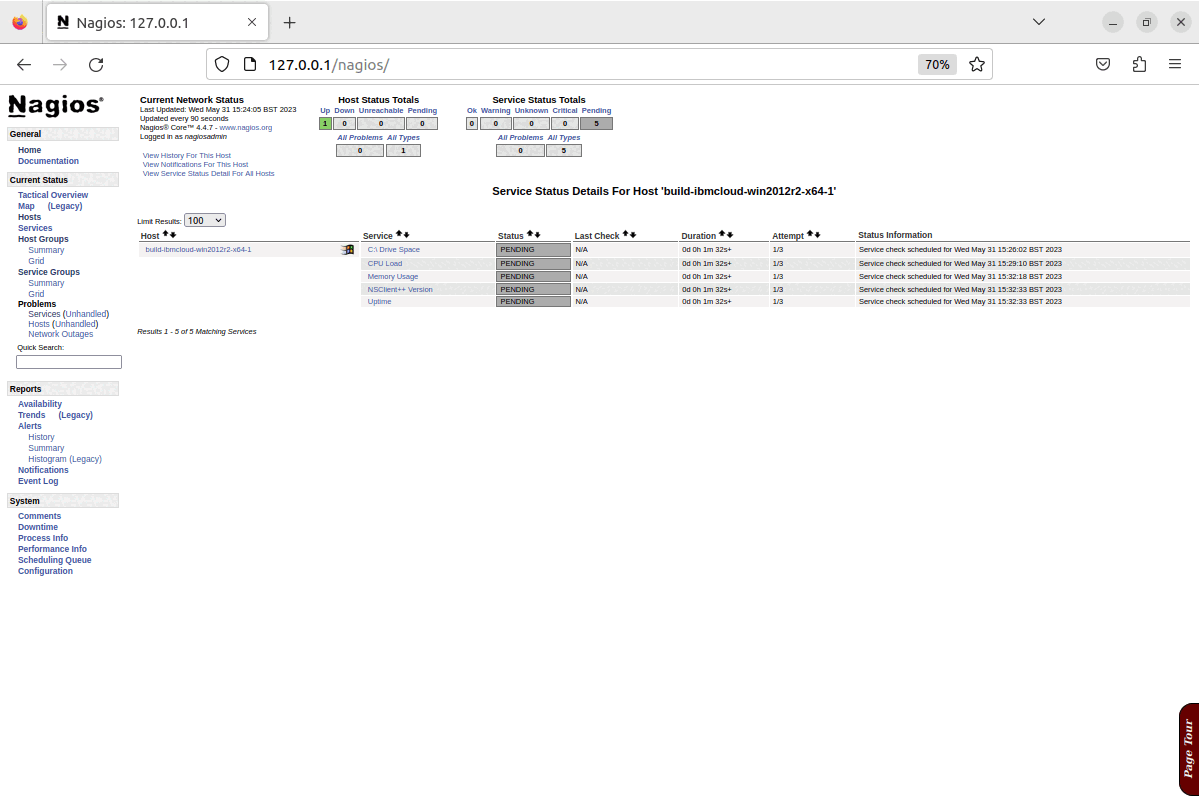Switch to the Nagios: 127.0.0.1 browser tab
The width and height of the screenshot is (1199, 810).
tap(150, 21)
